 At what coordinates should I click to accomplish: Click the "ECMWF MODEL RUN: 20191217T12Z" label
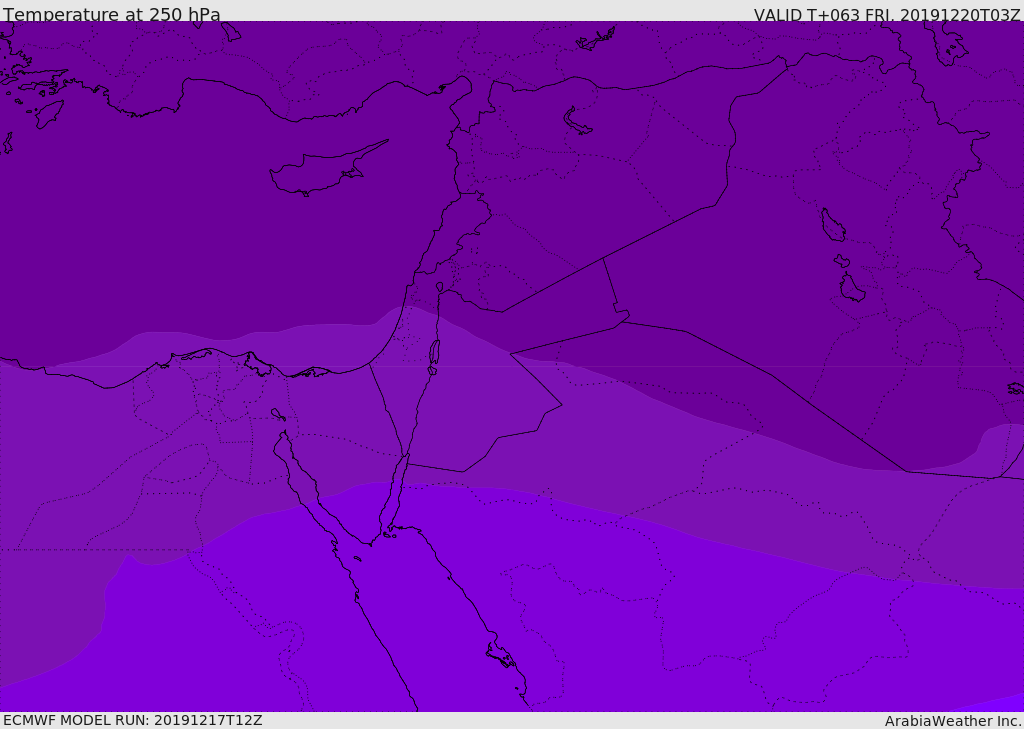click(x=133, y=721)
